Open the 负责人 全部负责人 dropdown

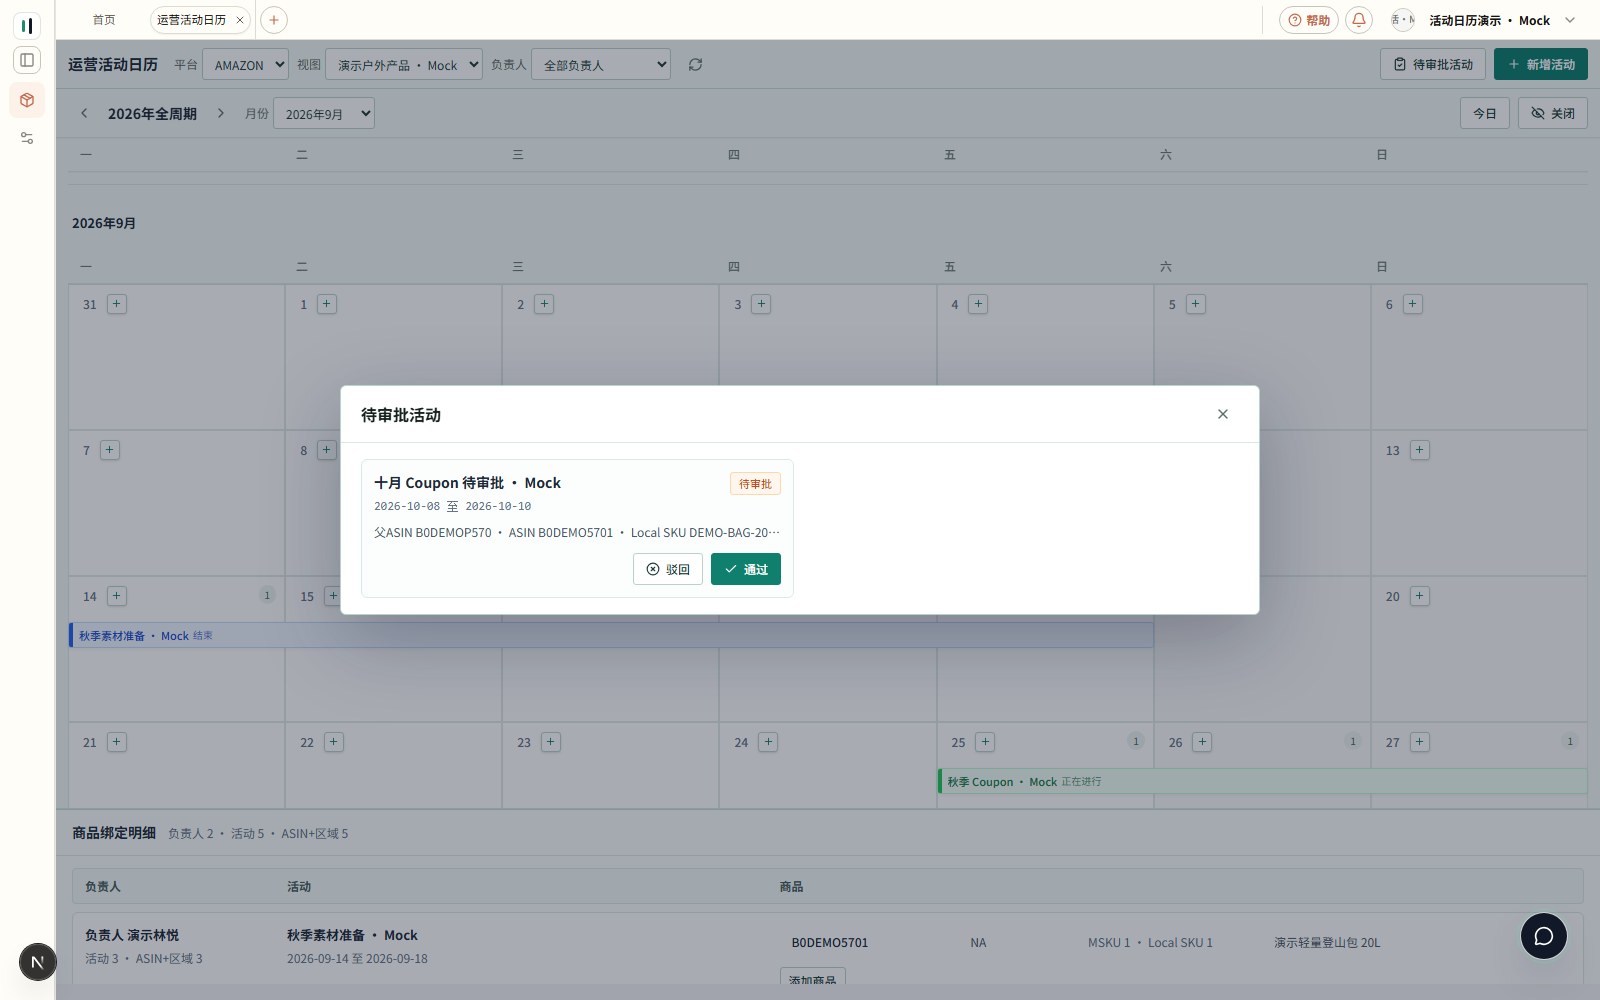(x=601, y=65)
